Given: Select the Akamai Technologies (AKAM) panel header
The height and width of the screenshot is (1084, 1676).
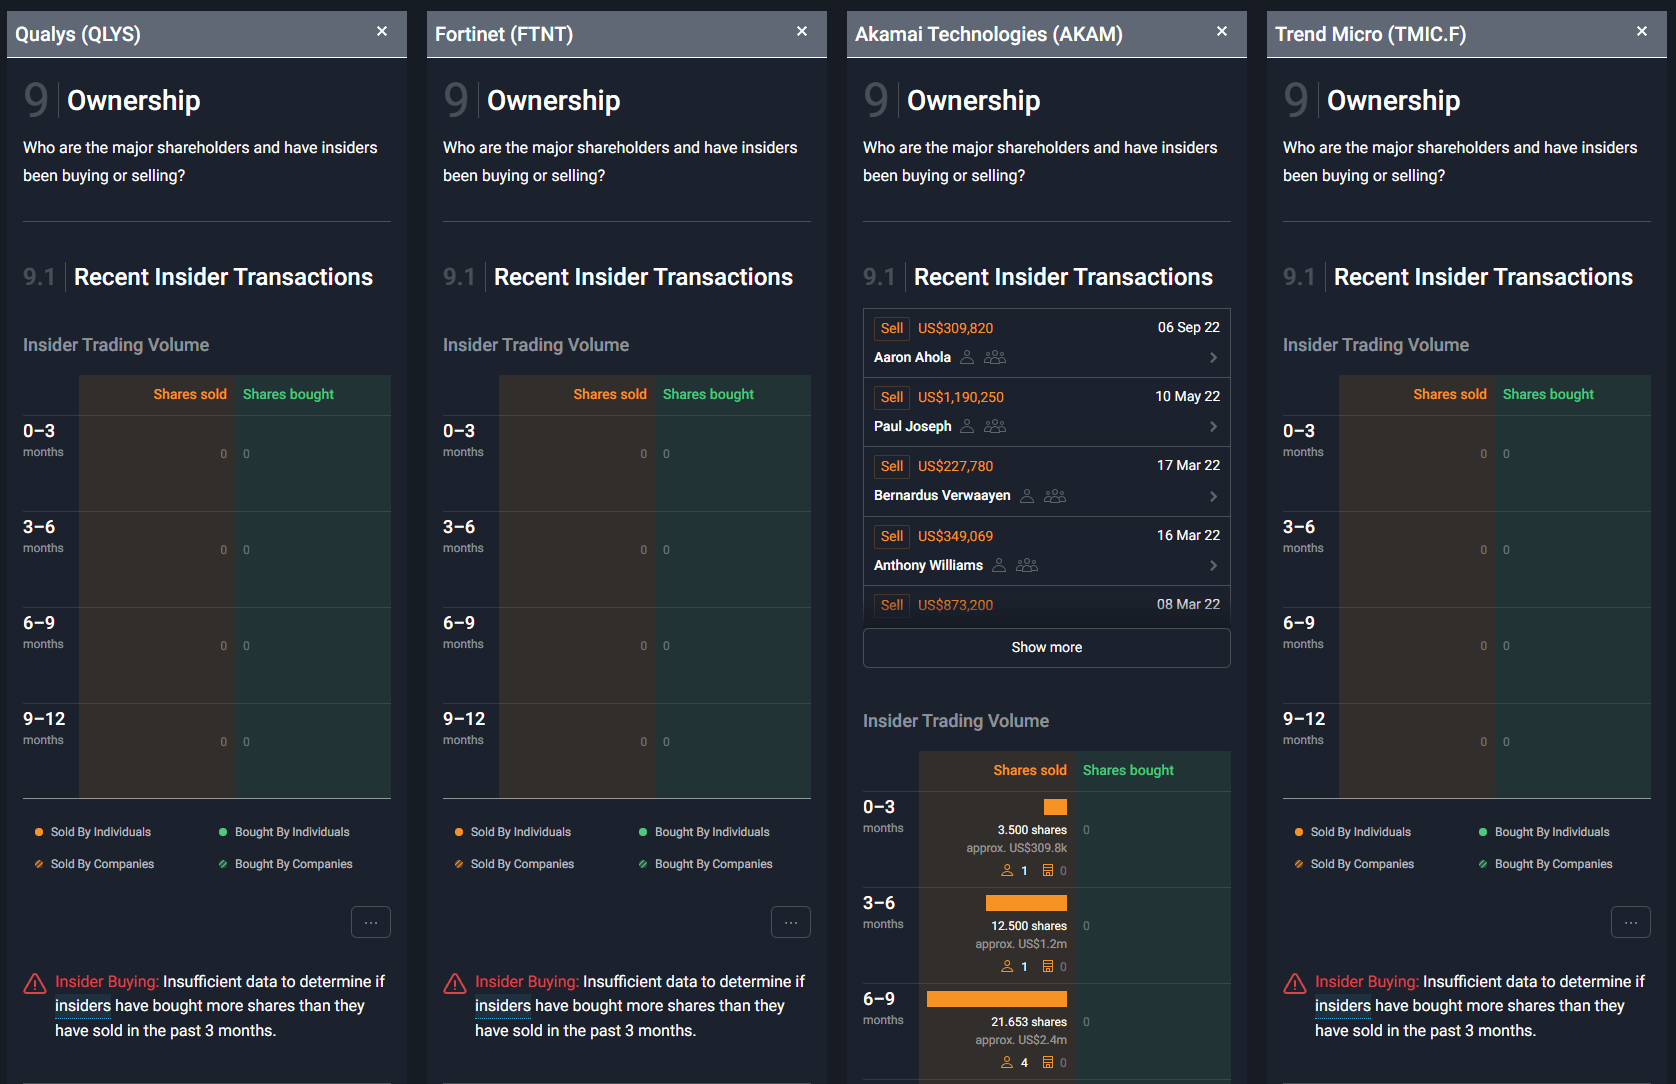Looking at the screenshot, I should [x=1047, y=34].
